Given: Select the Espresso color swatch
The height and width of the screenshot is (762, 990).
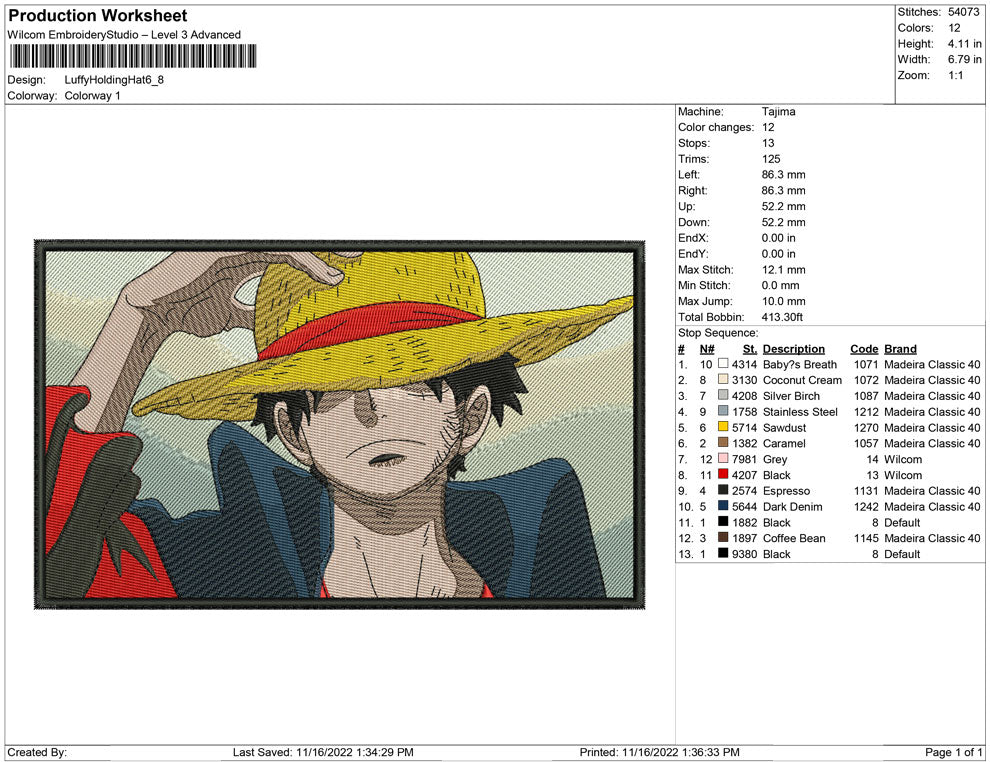Looking at the screenshot, I should (723, 490).
